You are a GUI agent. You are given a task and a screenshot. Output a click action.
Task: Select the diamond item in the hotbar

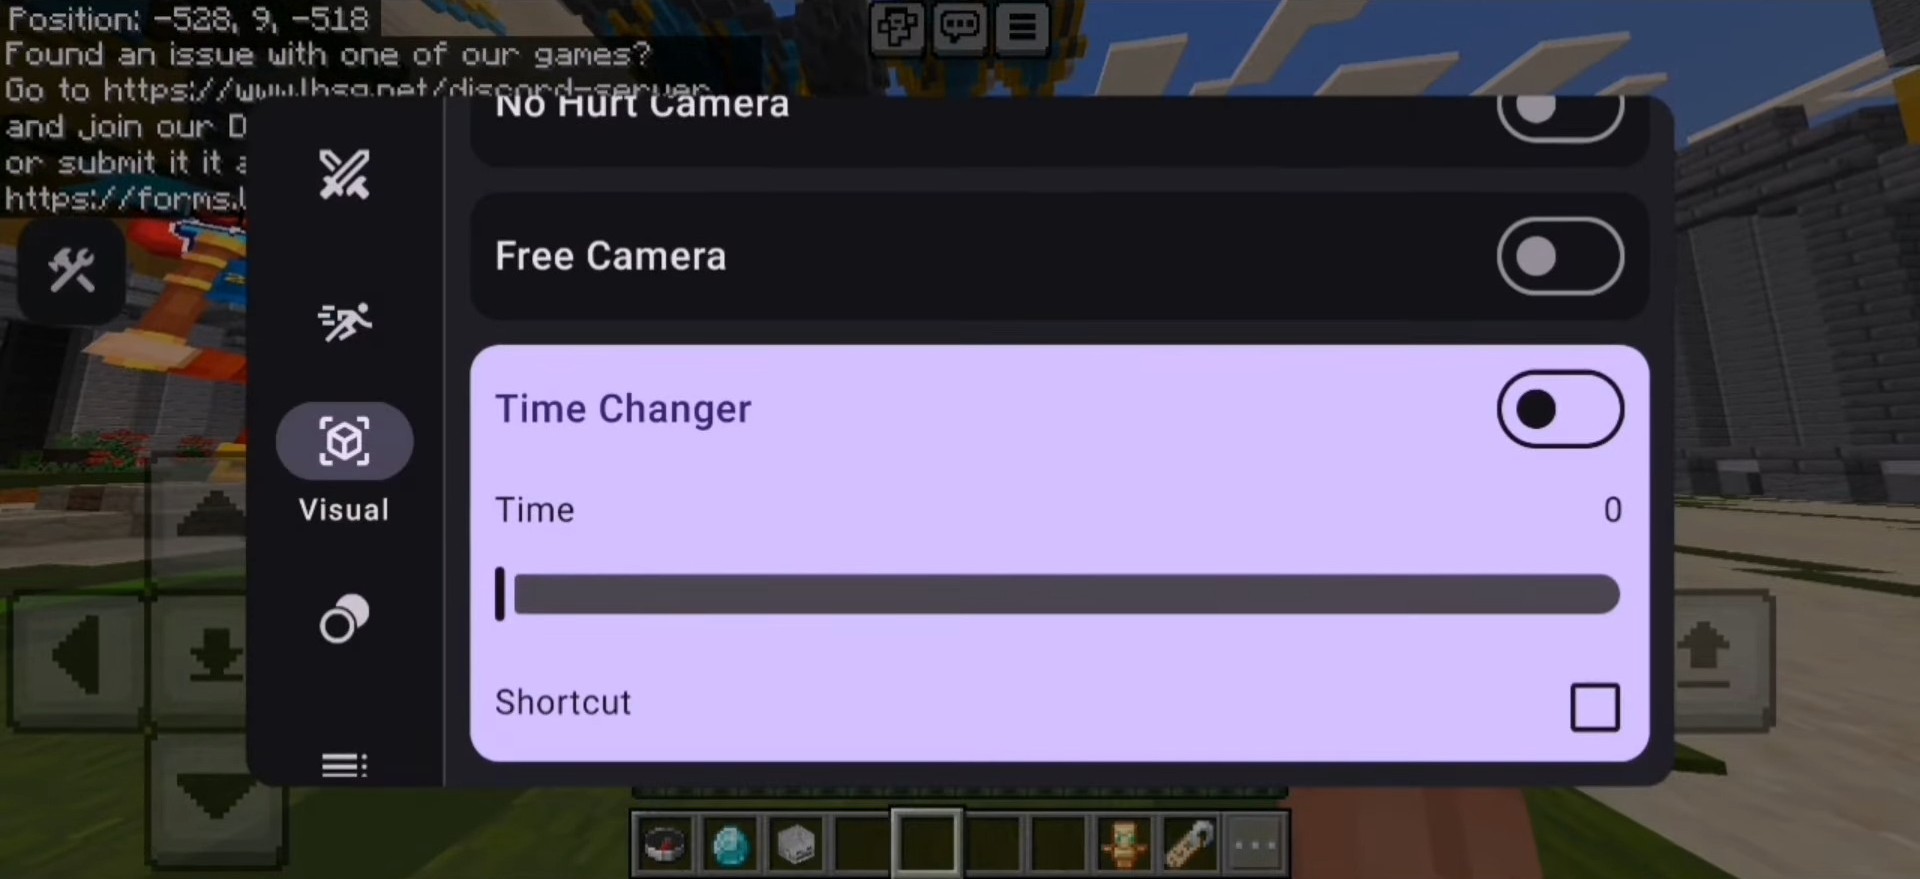click(731, 845)
